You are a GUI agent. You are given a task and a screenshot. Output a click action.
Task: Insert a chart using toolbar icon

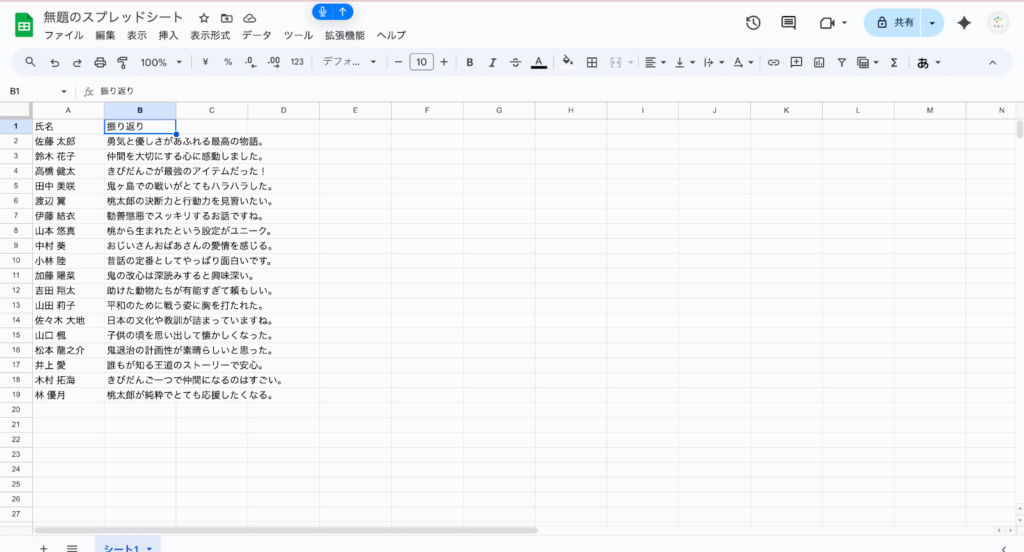819,62
